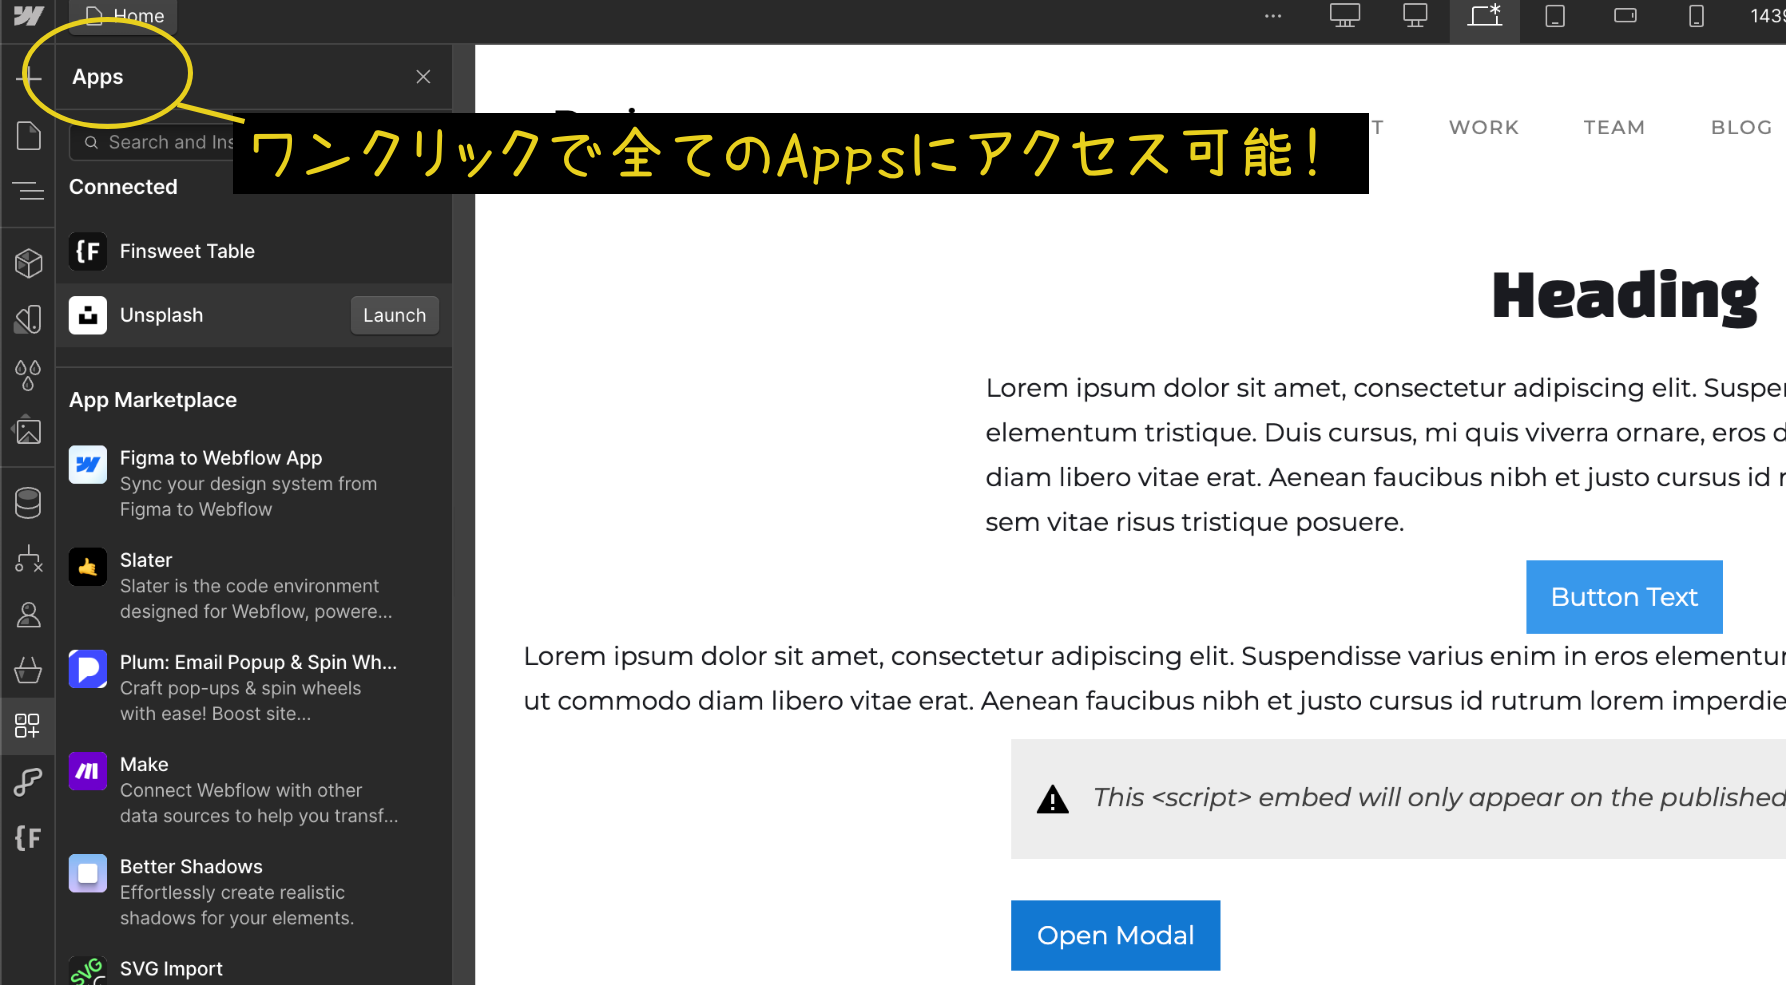Select the Heading element on canvas
The width and height of the screenshot is (1786, 985).
[1625, 296]
